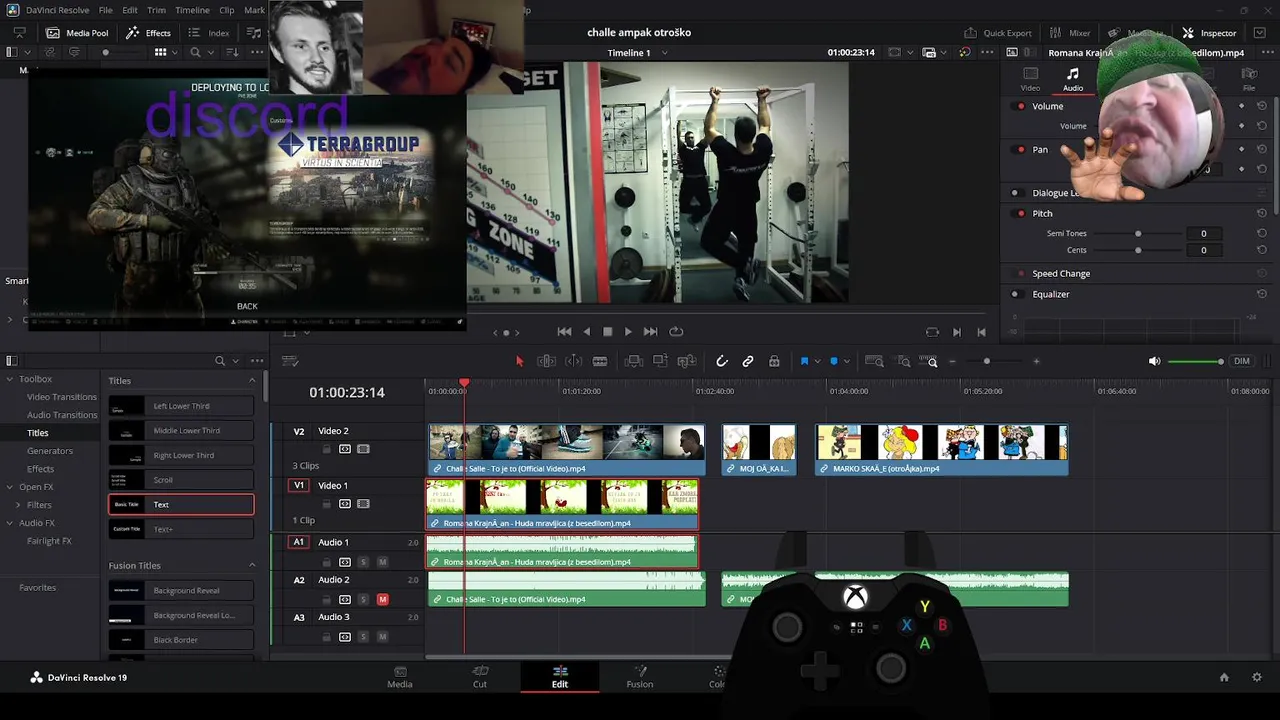Screen dimensions: 1280x720
Task: Select the V1 destination track control
Action: 298,485
